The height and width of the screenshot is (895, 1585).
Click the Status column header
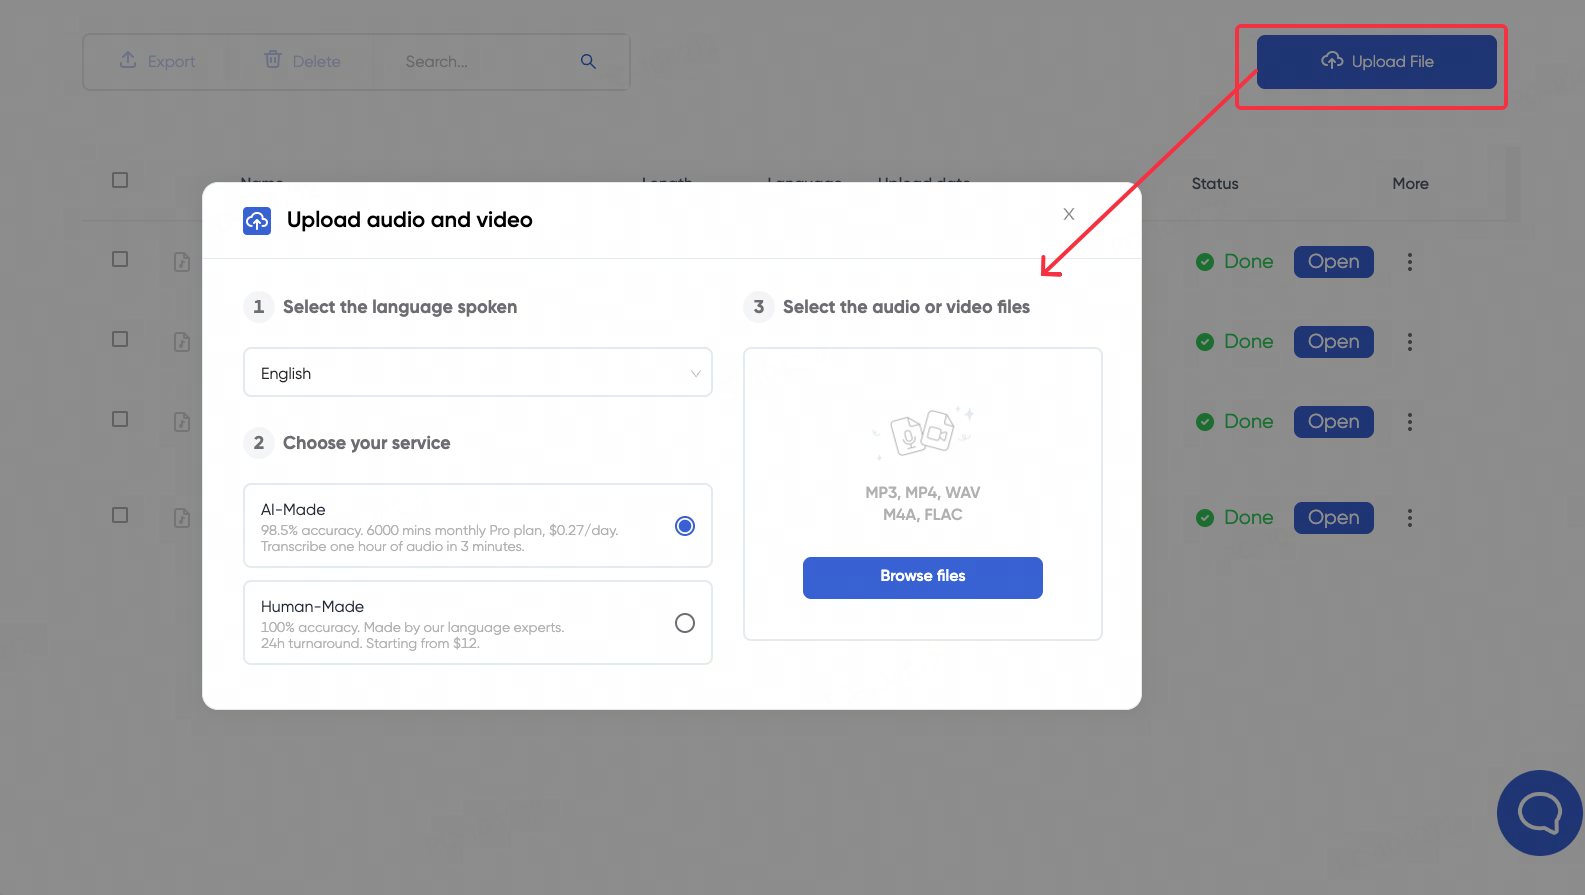[1215, 184]
